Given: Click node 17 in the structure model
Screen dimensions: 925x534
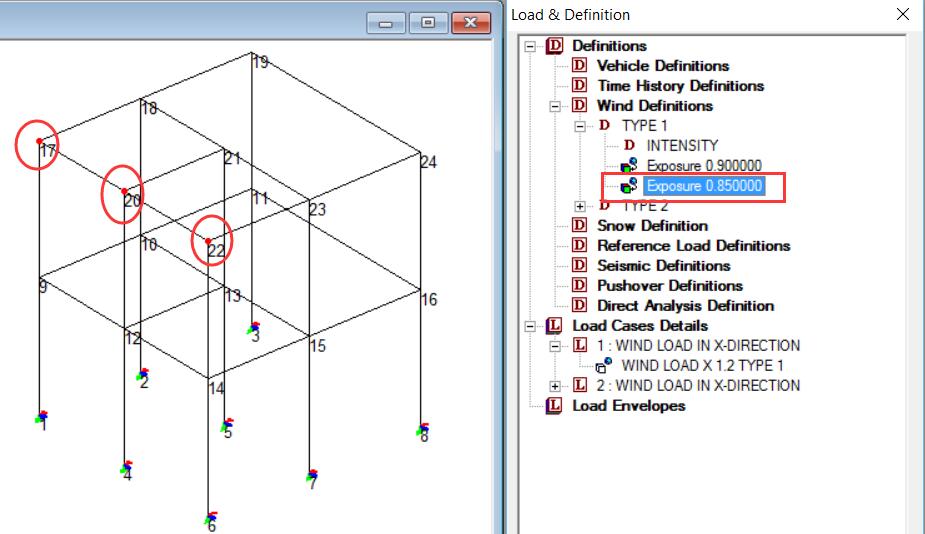Looking at the screenshot, I should point(39,141).
